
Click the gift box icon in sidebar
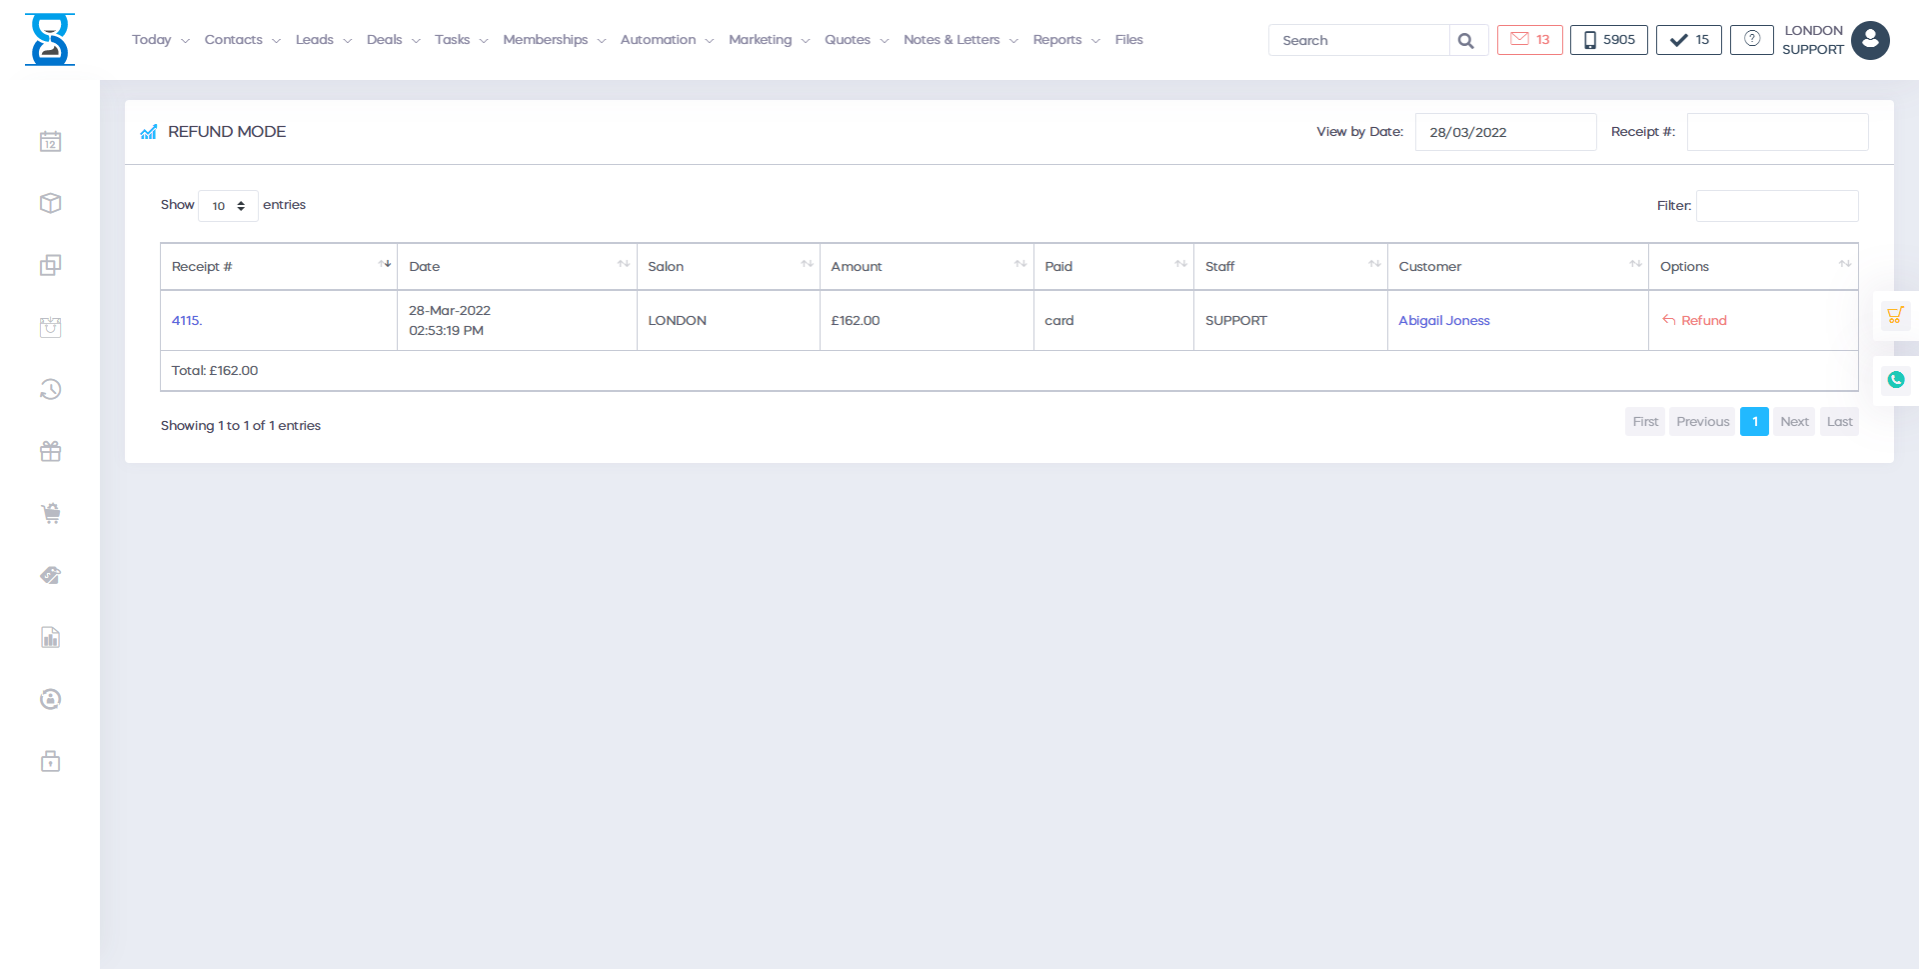coord(50,452)
